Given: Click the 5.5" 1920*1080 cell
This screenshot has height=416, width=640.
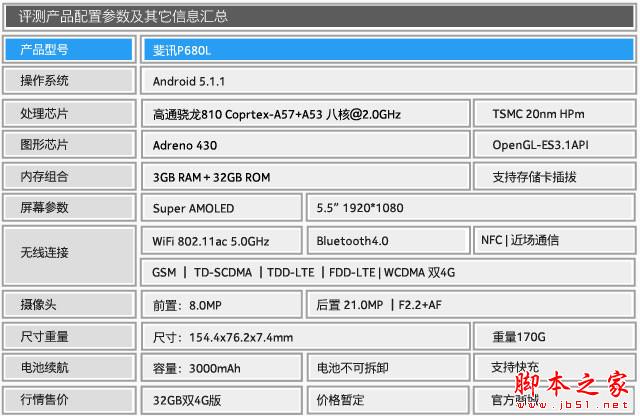Looking at the screenshot, I should coord(471,208).
